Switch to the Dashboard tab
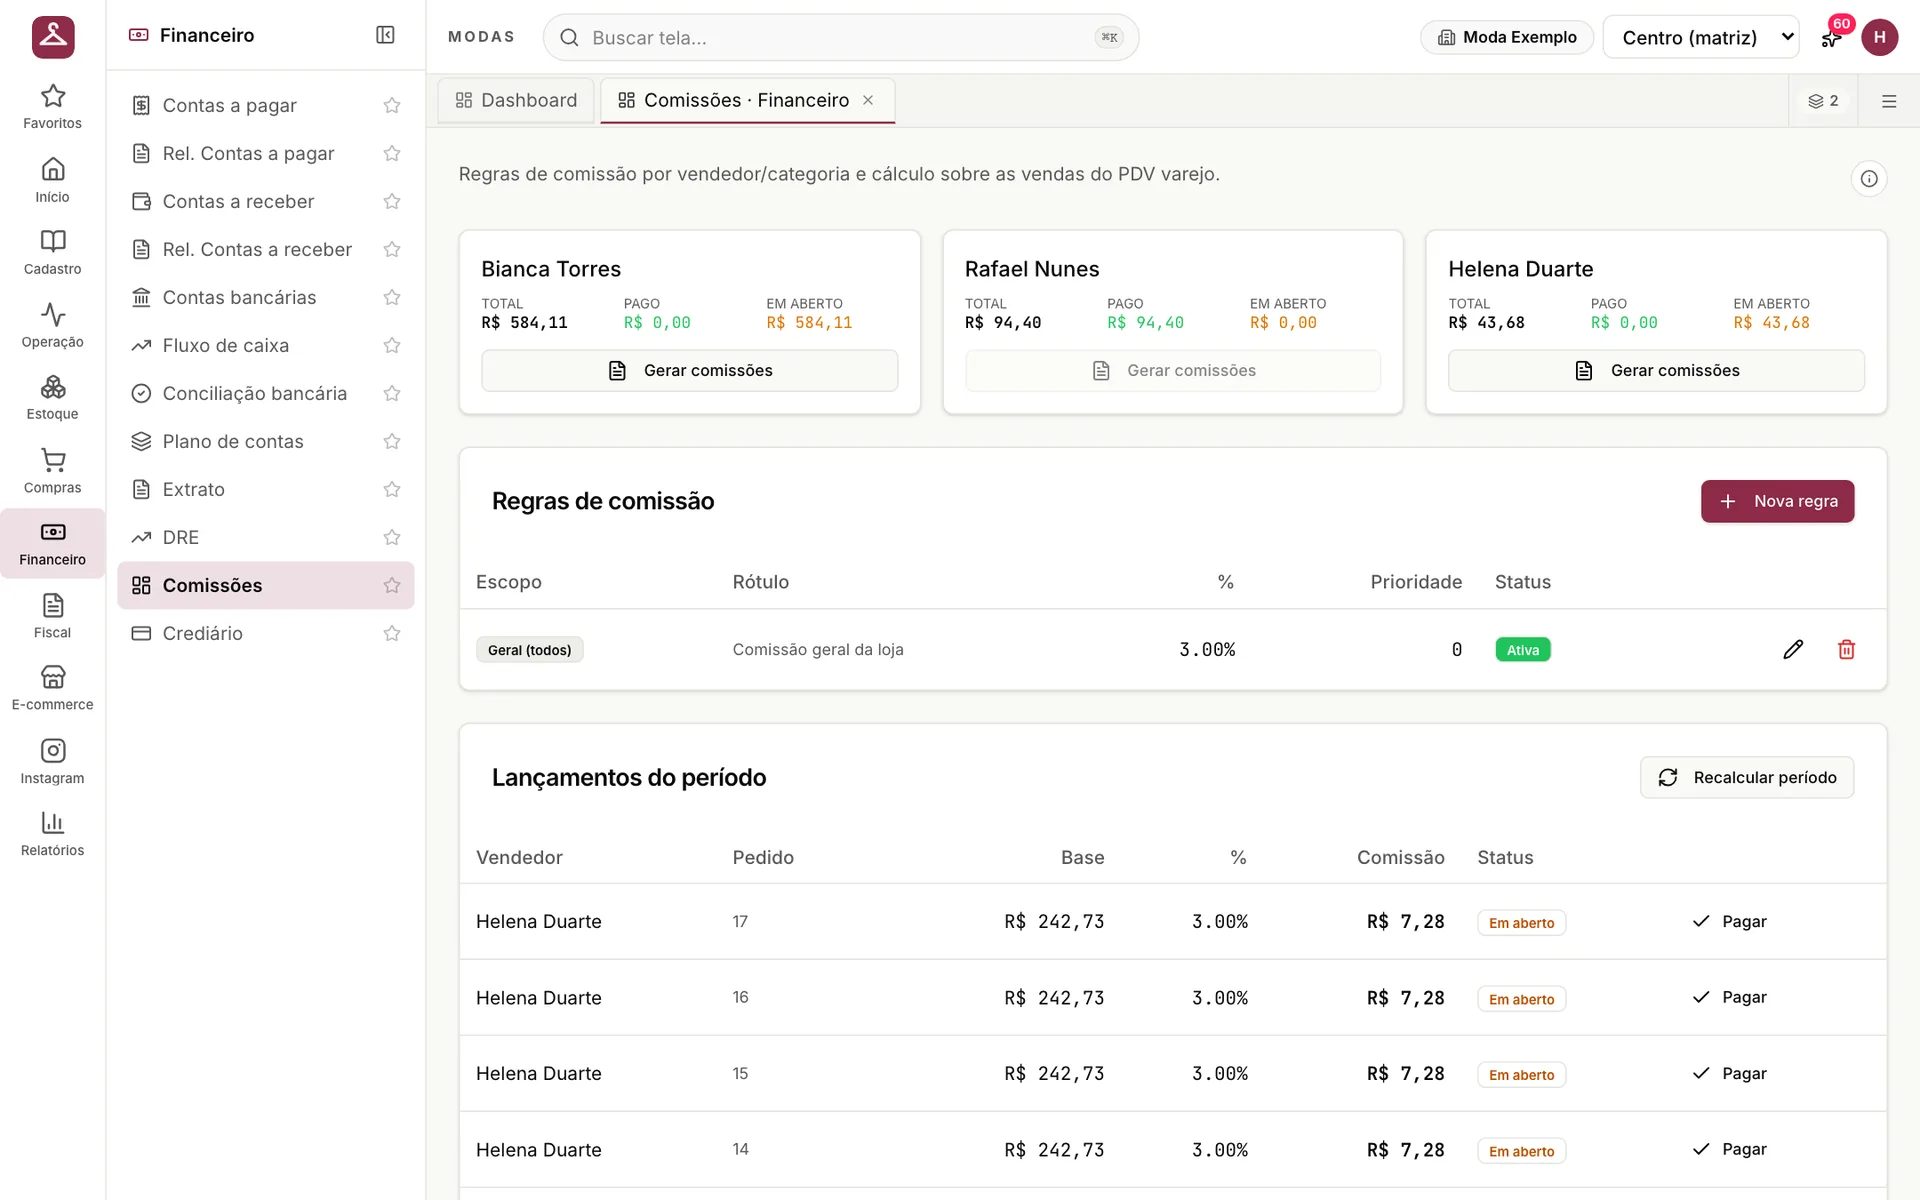 click(516, 100)
